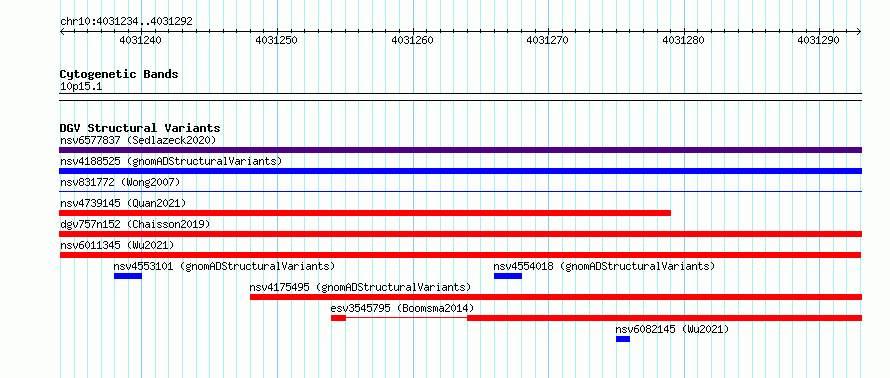Open the nsv831772 (Wong2007) label
This screenshot has width=890, height=378.
click(x=120, y=182)
